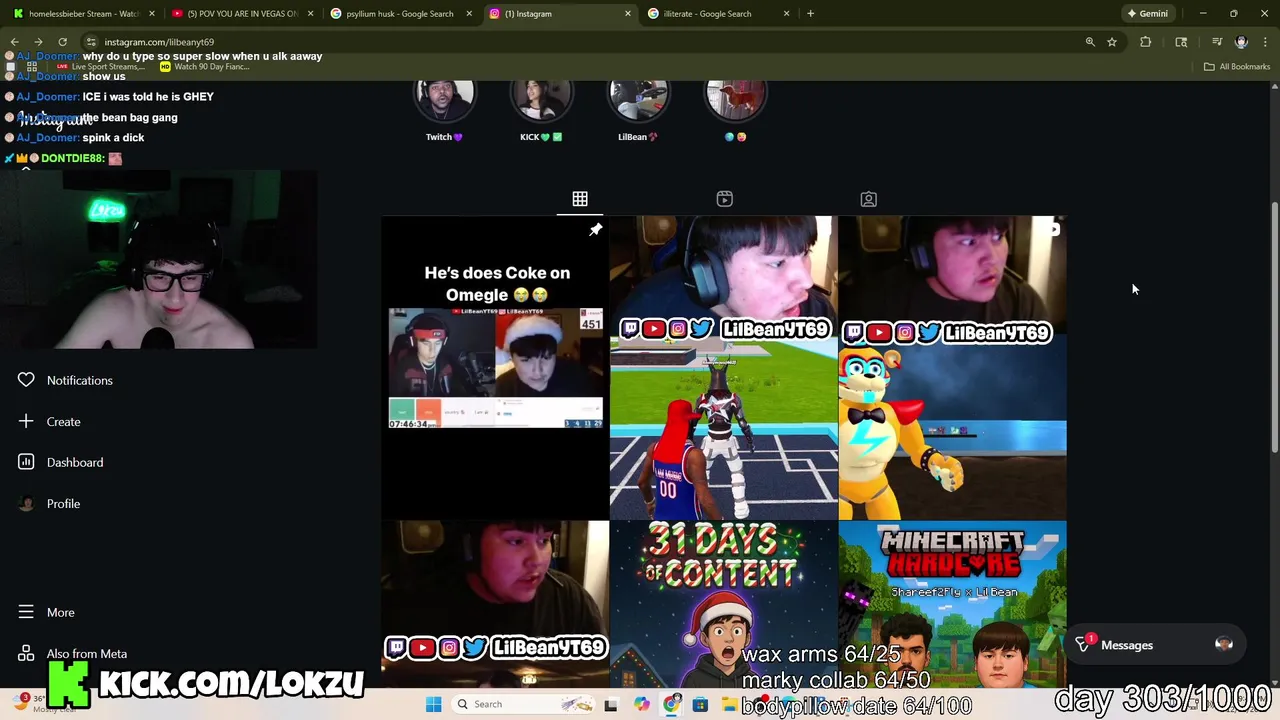The image size is (1280, 720).
Task: Open the 31 Days of Content post
Action: tap(724, 603)
